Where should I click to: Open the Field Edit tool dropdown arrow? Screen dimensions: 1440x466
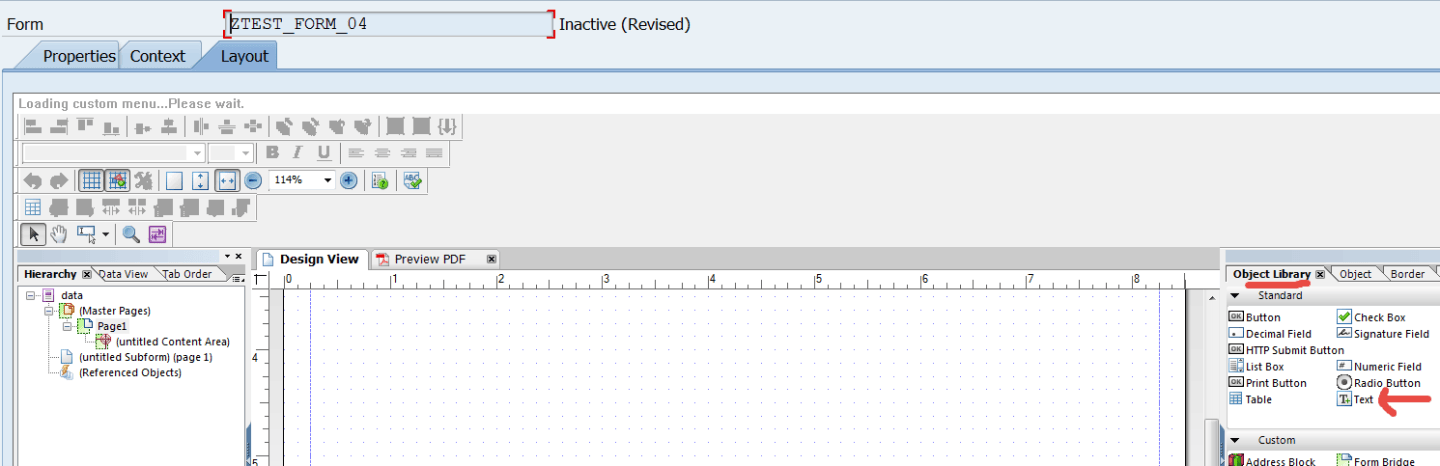105,235
